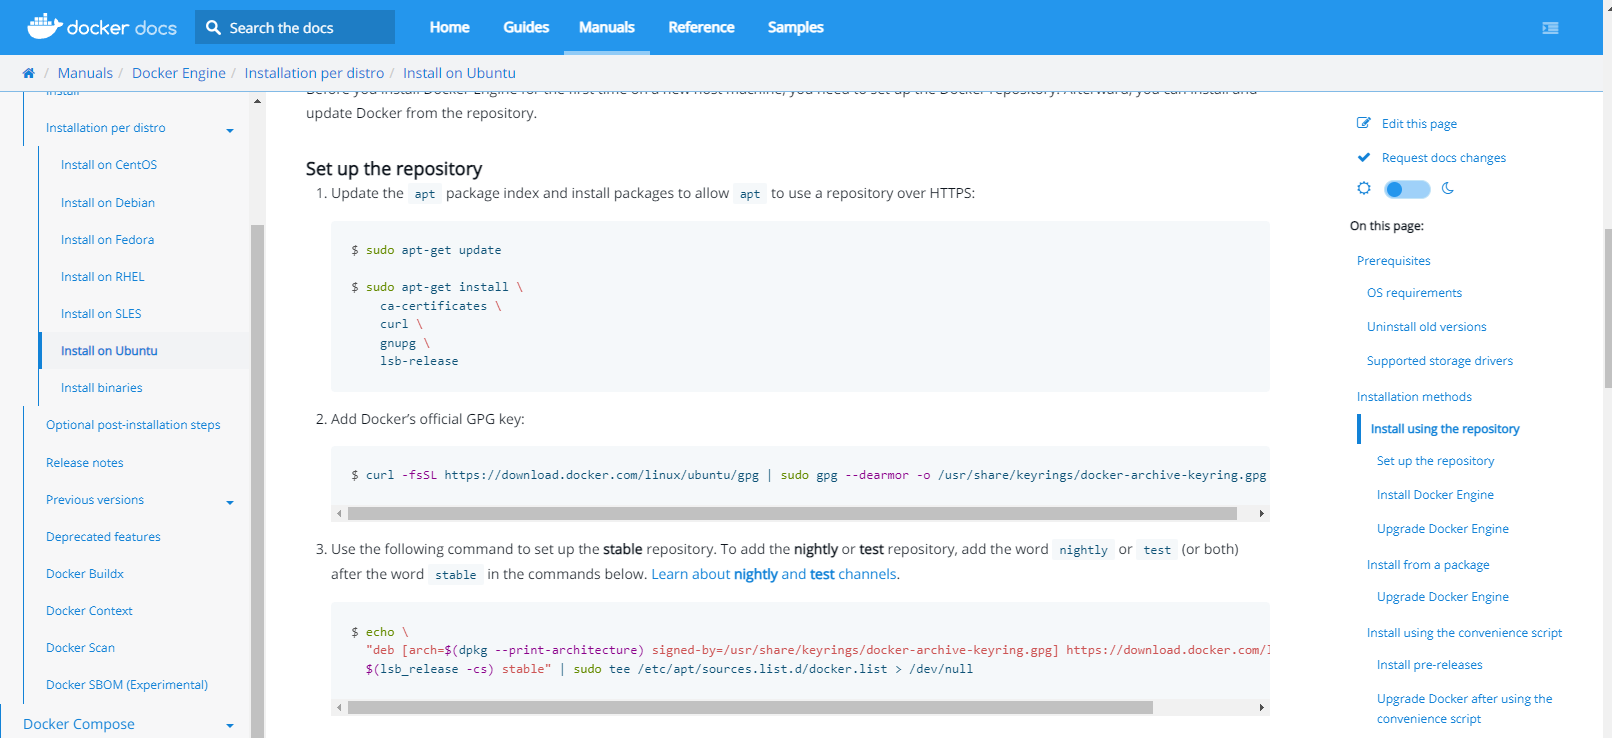Toggle the light/dark theme switch
Image resolution: width=1612 pixels, height=738 pixels.
click(x=1407, y=189)
